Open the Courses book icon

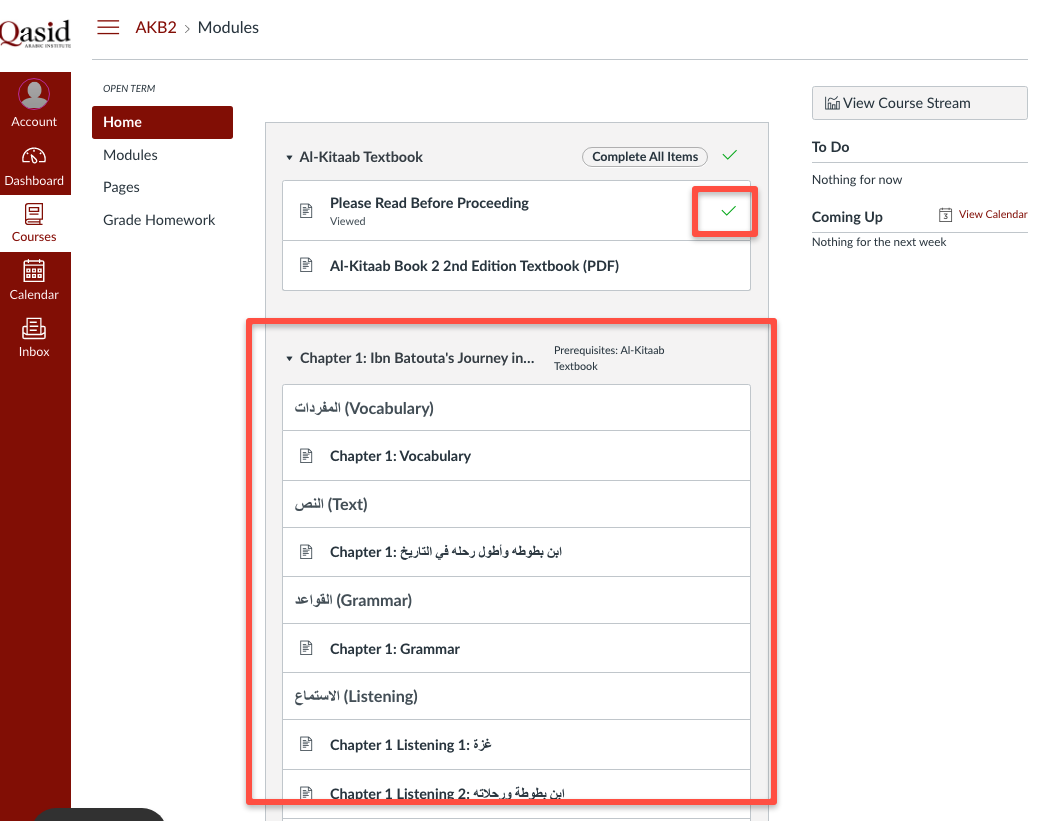tap(34, 214)
